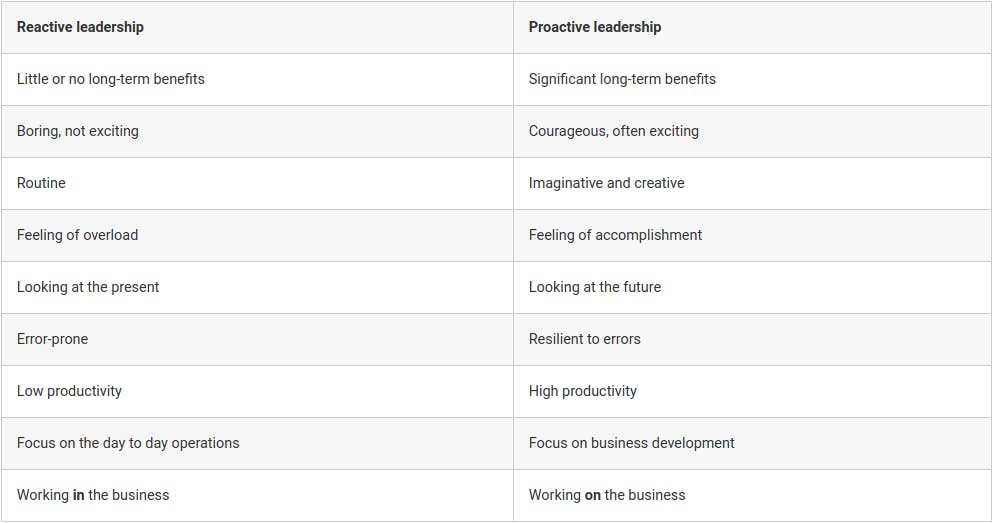993x523 pixels.
Task: Click "Focus on business development" text
Action: click(631, 443)
